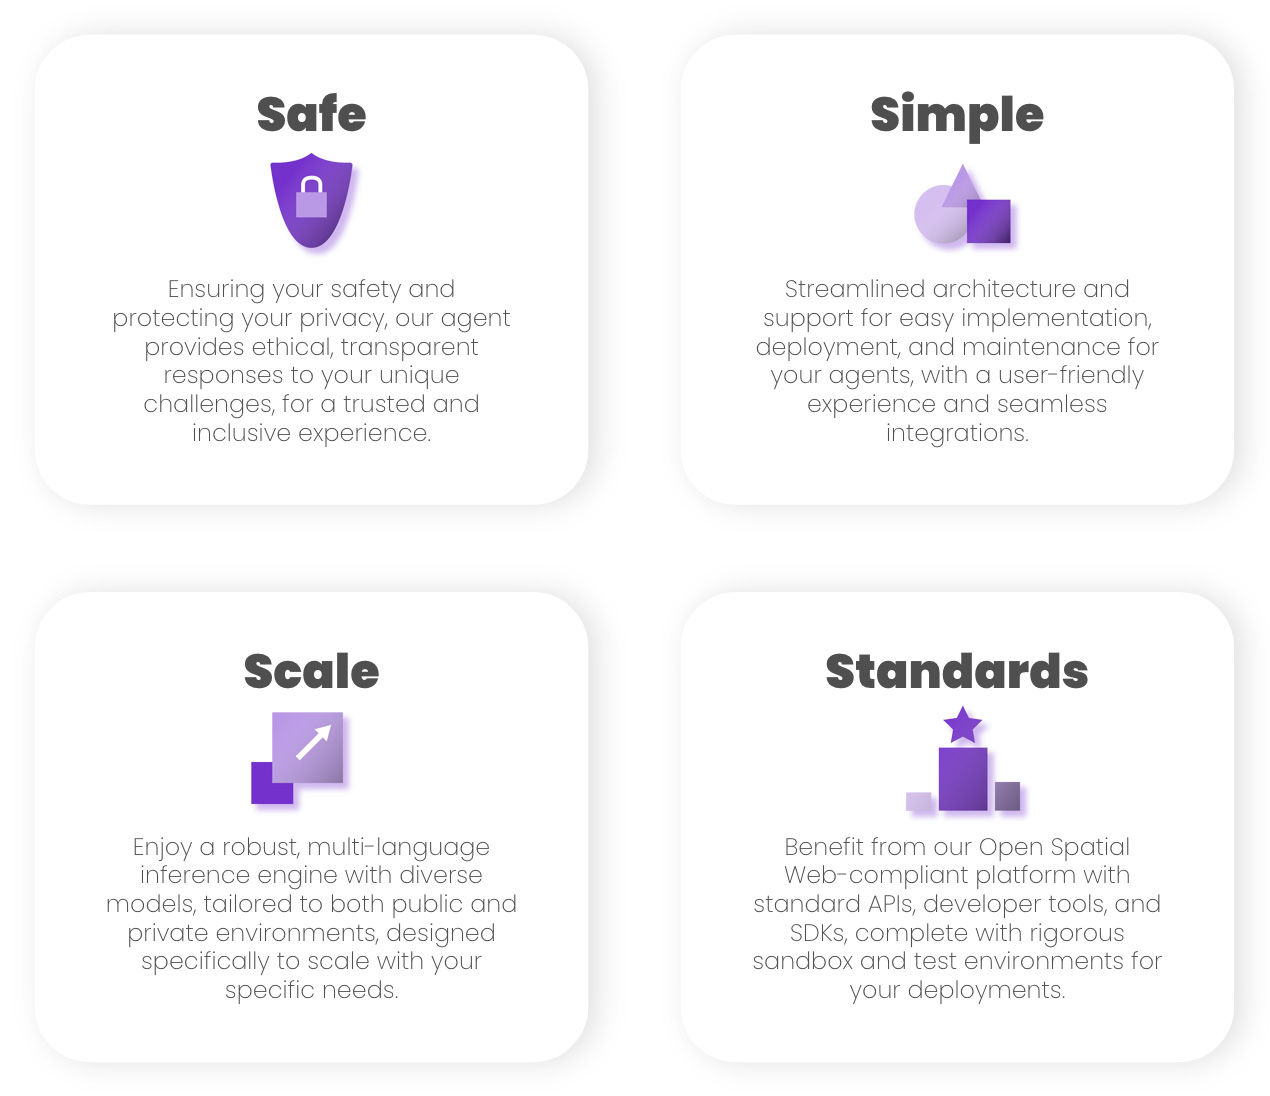Click the "Standards" heading
The width and height of the screenshot is (1270, 1096).
(x=957, y=671)
